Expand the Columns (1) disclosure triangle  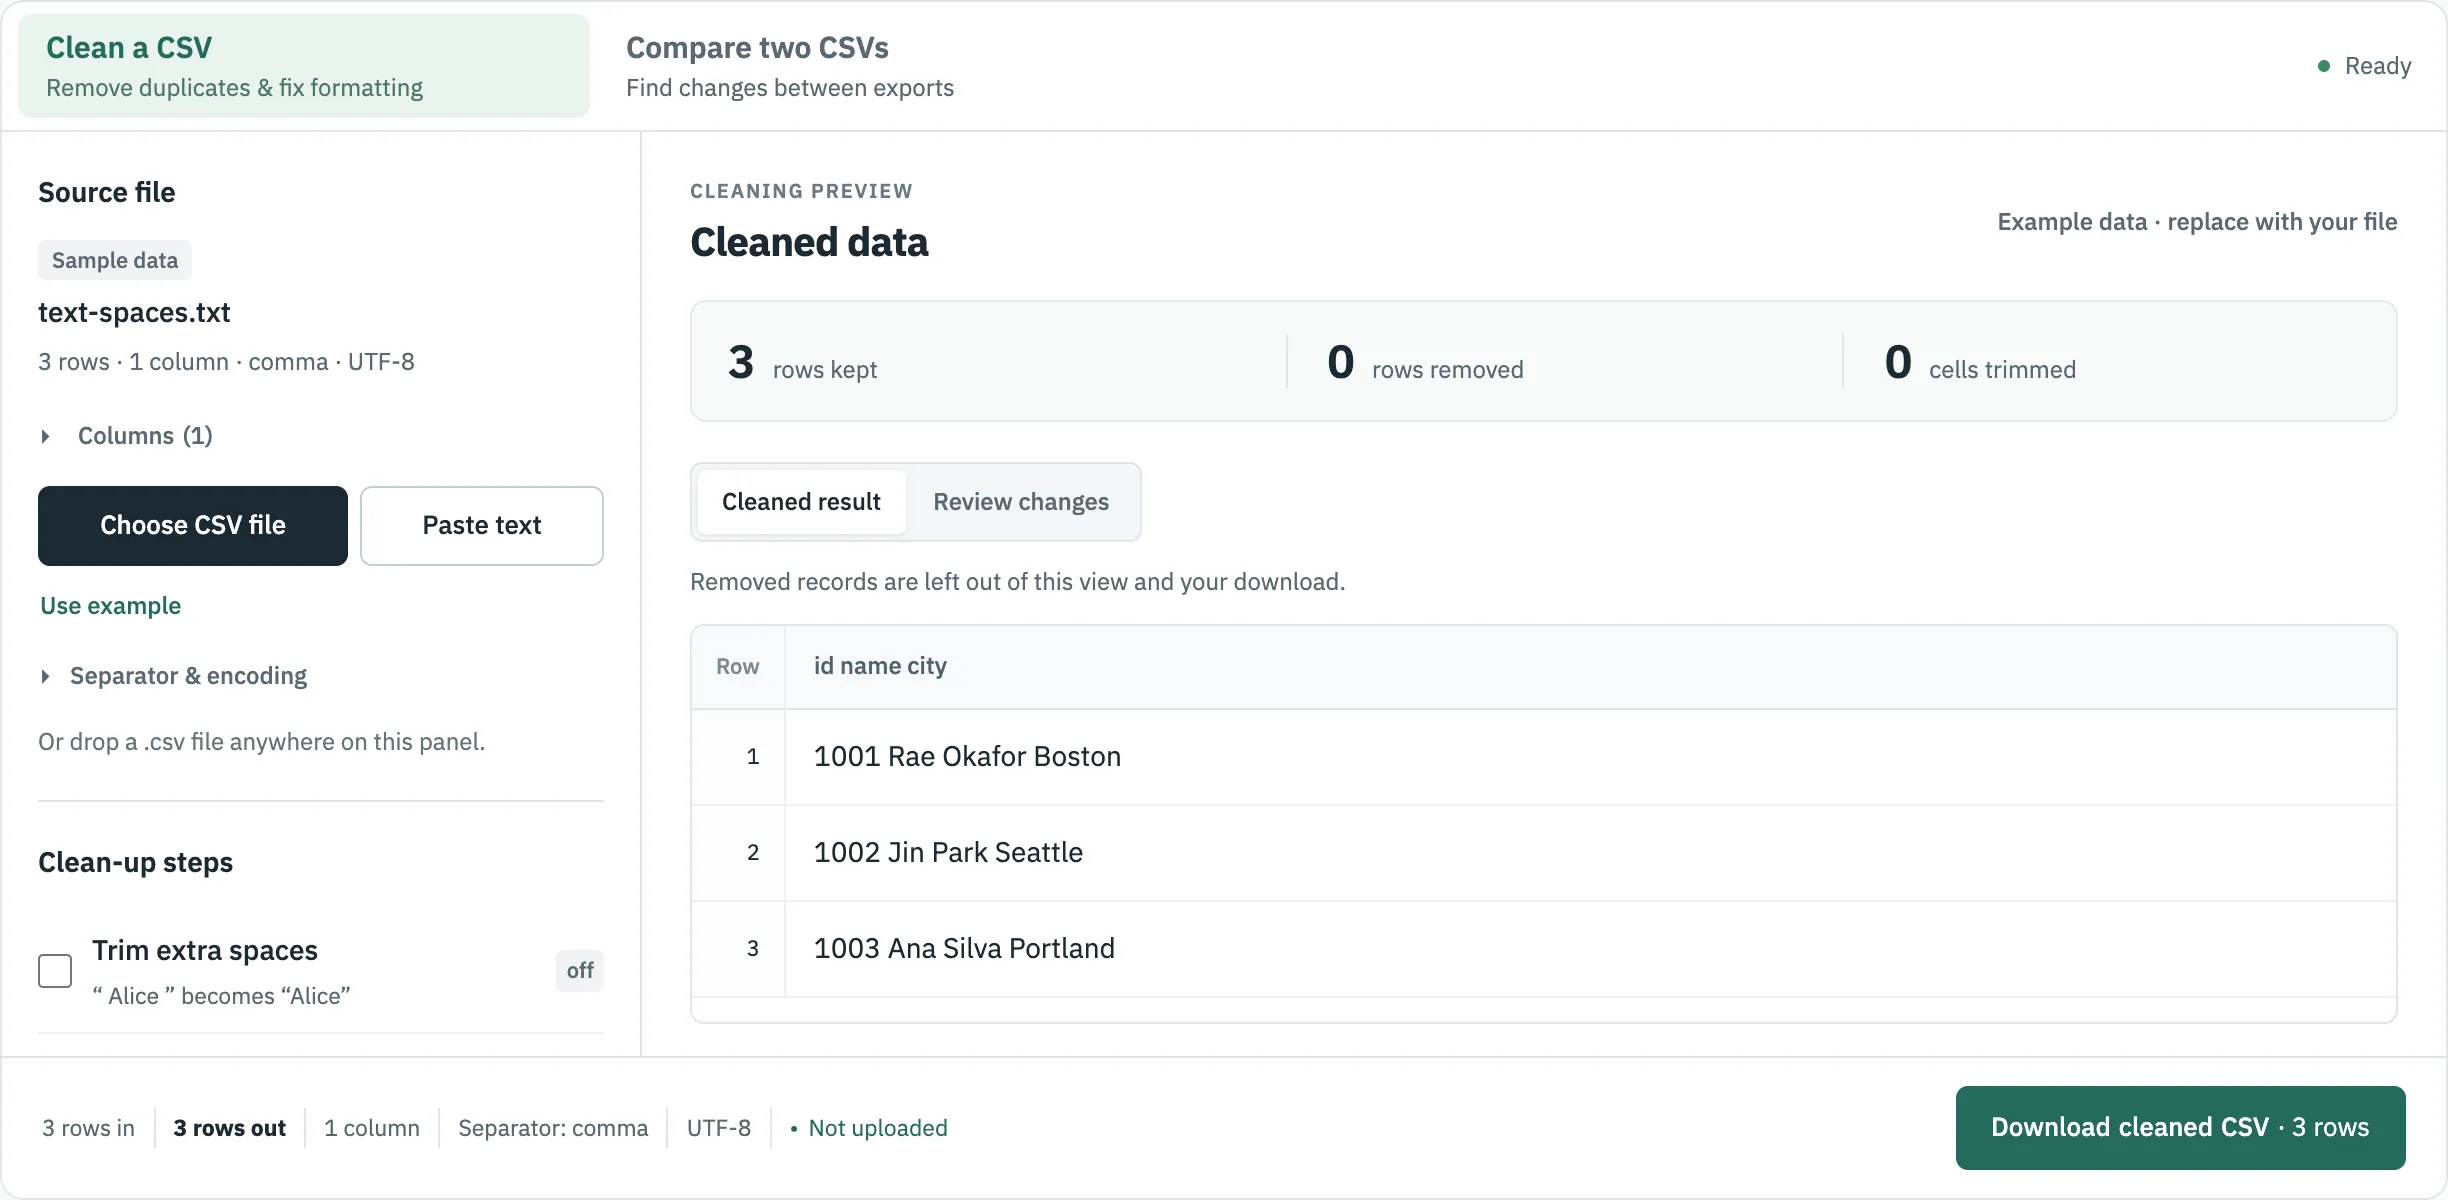coord(46,436)
